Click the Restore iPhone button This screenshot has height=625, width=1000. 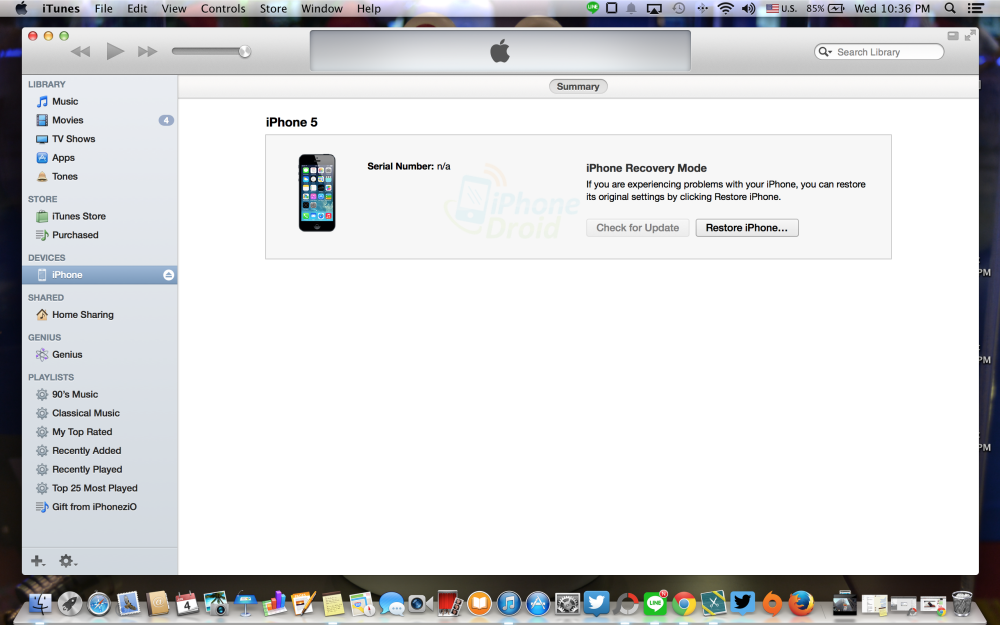point(746,228)
